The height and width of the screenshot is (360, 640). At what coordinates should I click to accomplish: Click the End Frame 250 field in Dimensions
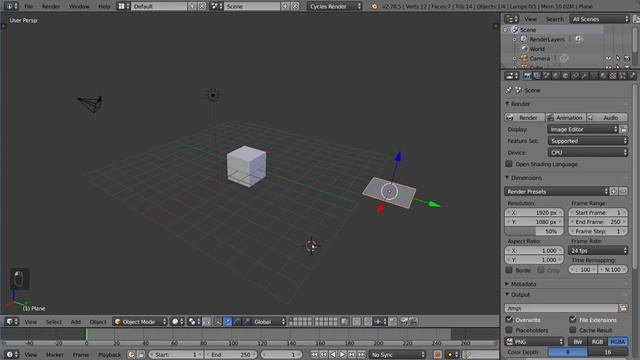click(x=598, y=222)
